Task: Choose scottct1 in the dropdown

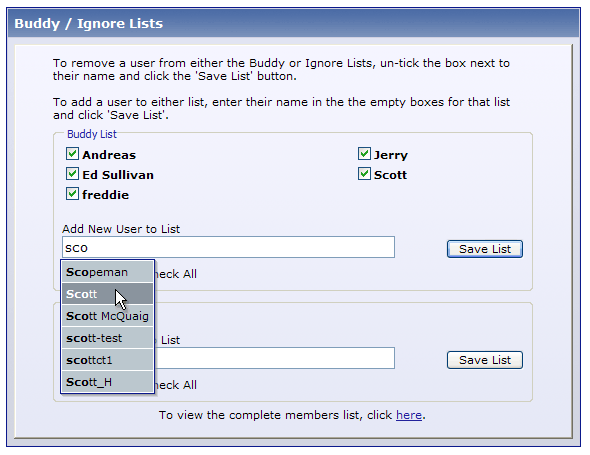Action: click(x=107, y=360)
